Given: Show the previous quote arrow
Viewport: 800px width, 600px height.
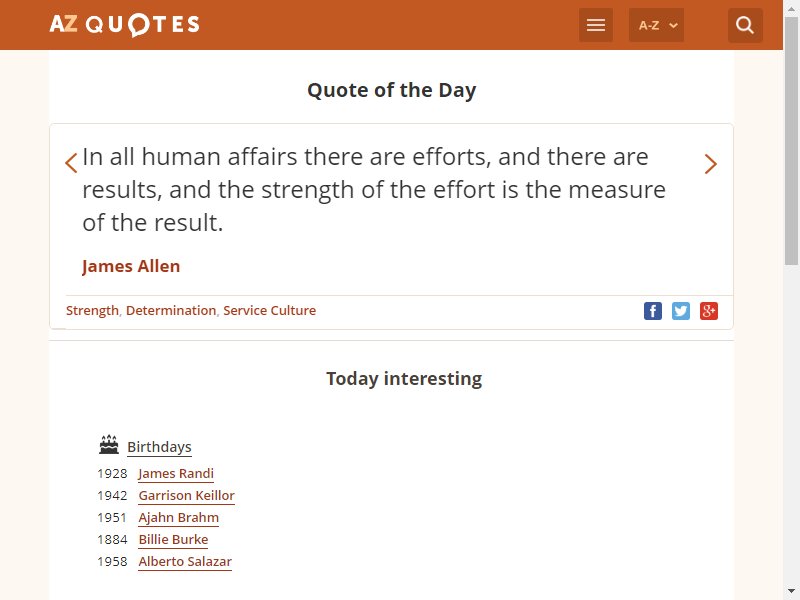Looking at the screenshot, I should [x=71, y=163].
